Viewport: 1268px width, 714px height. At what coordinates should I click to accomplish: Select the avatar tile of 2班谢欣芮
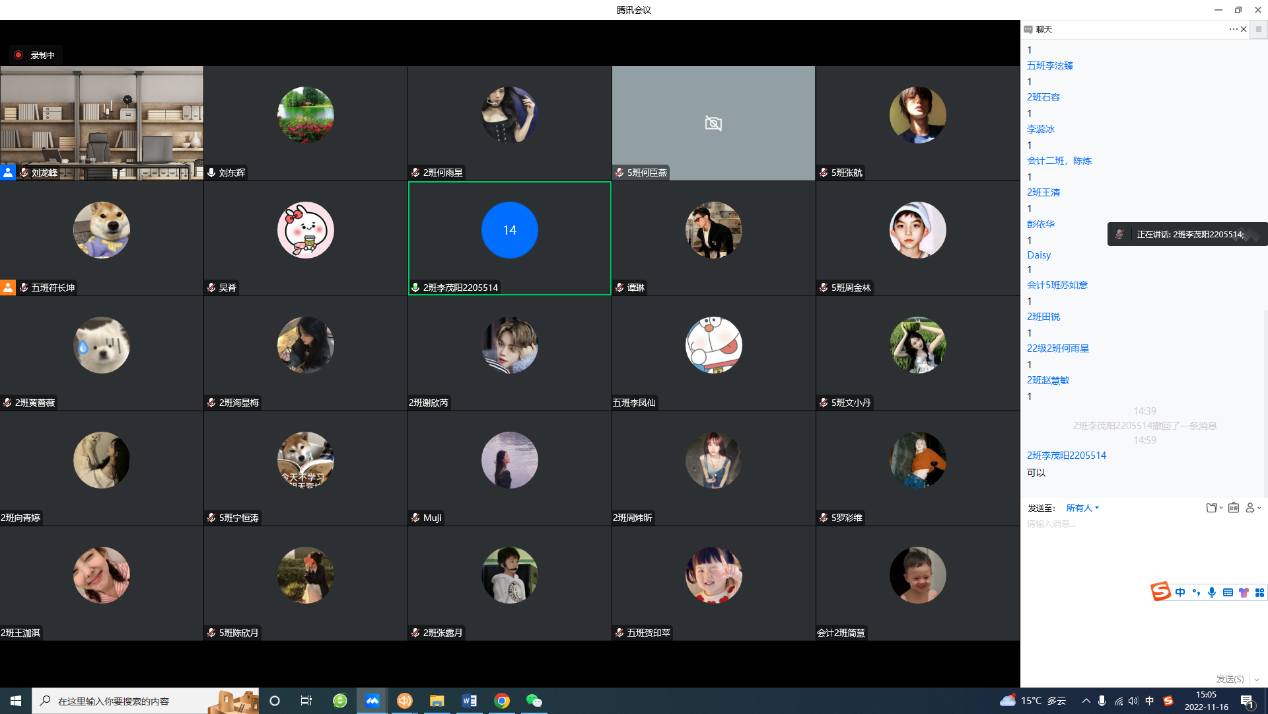coord(510,353)
